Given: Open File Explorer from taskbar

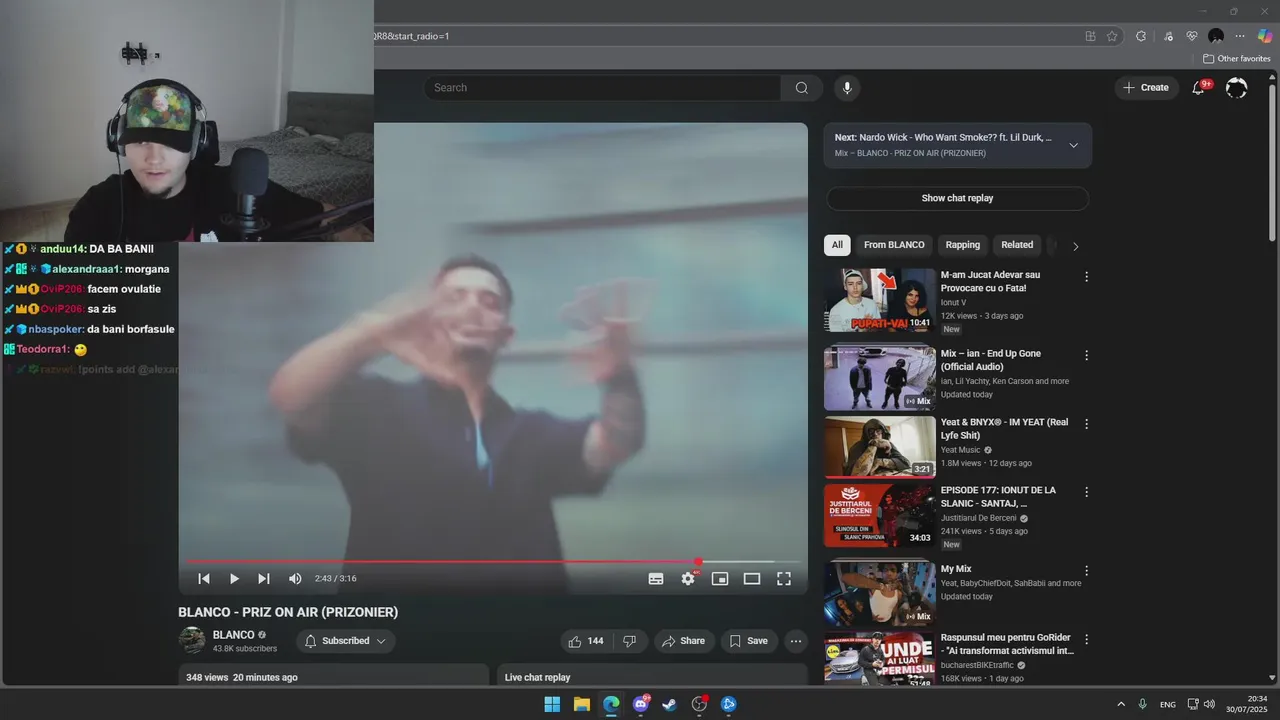Looking at the screenshot, I should click(x=581, y=704).
